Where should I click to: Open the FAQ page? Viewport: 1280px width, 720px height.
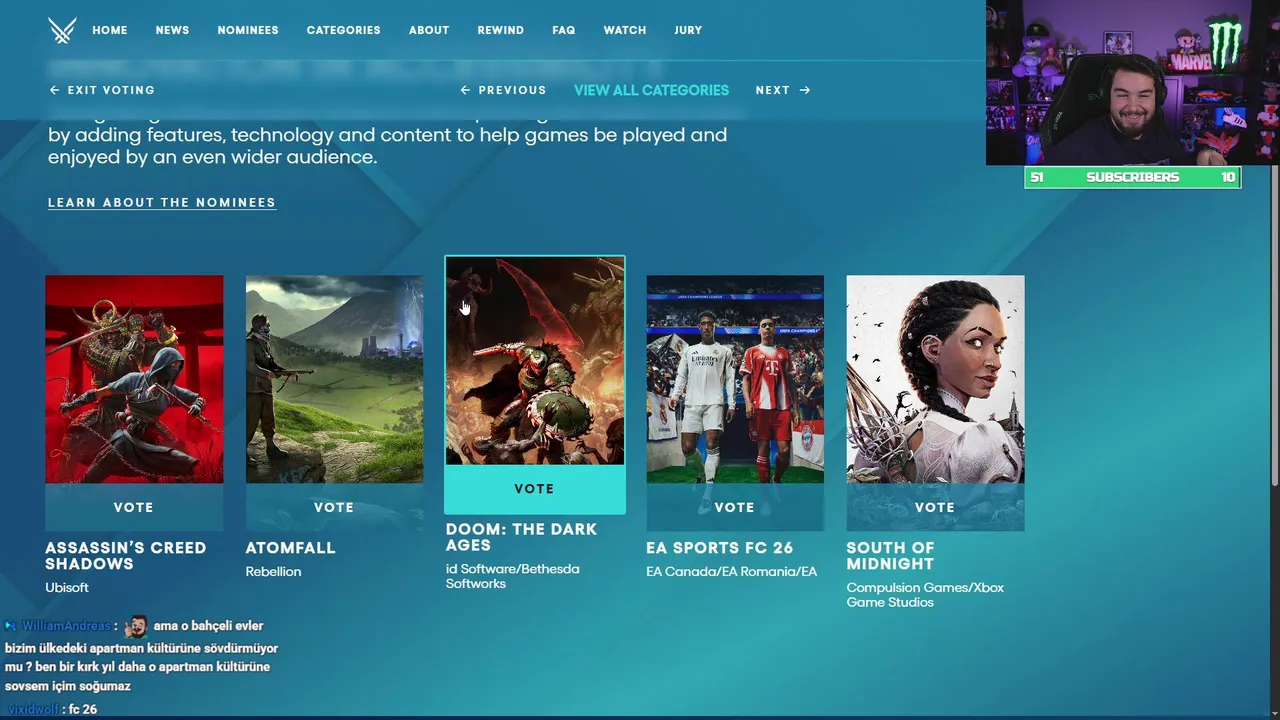(x=564, y=30)
